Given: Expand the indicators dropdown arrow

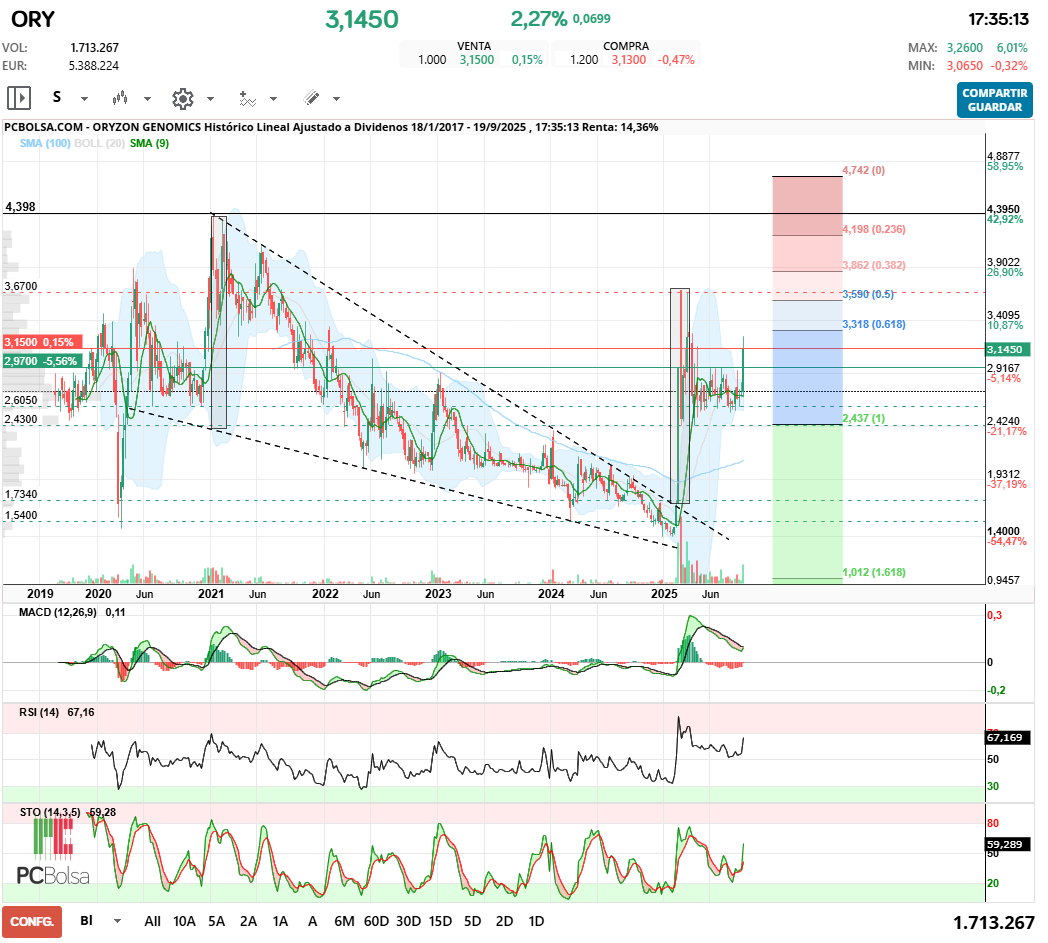Looking at the screenshot, I should [273, 99].
